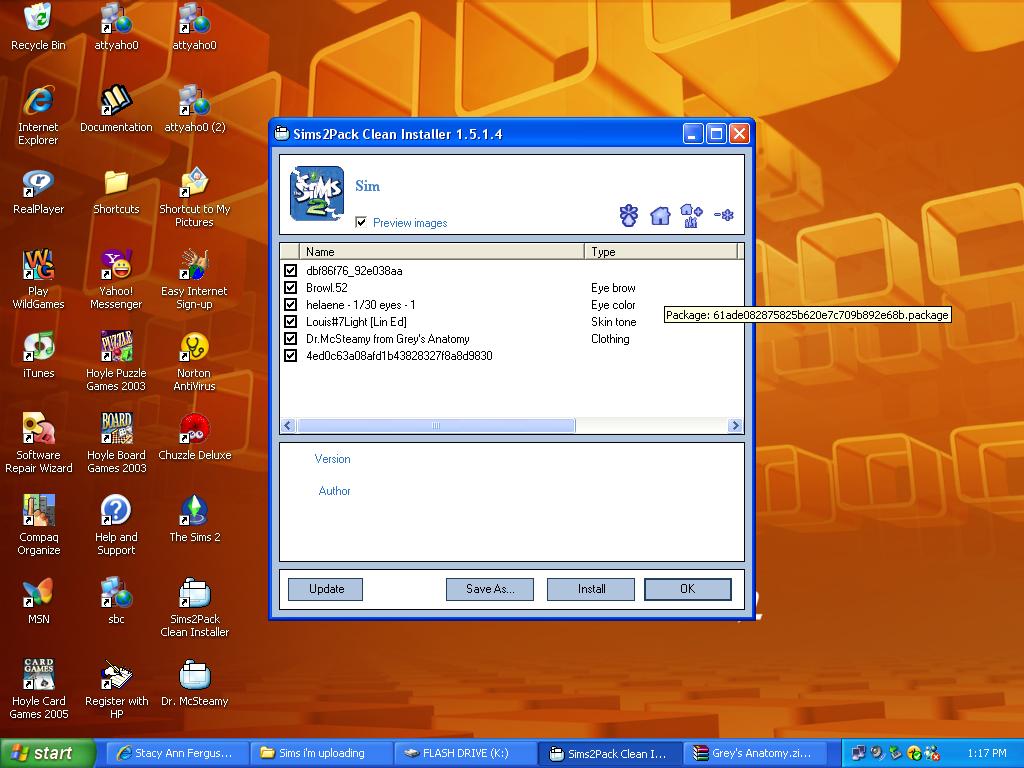Click the paw print icon in installer
This screenshot has width=1024, height=768.
tap(628, 215)
